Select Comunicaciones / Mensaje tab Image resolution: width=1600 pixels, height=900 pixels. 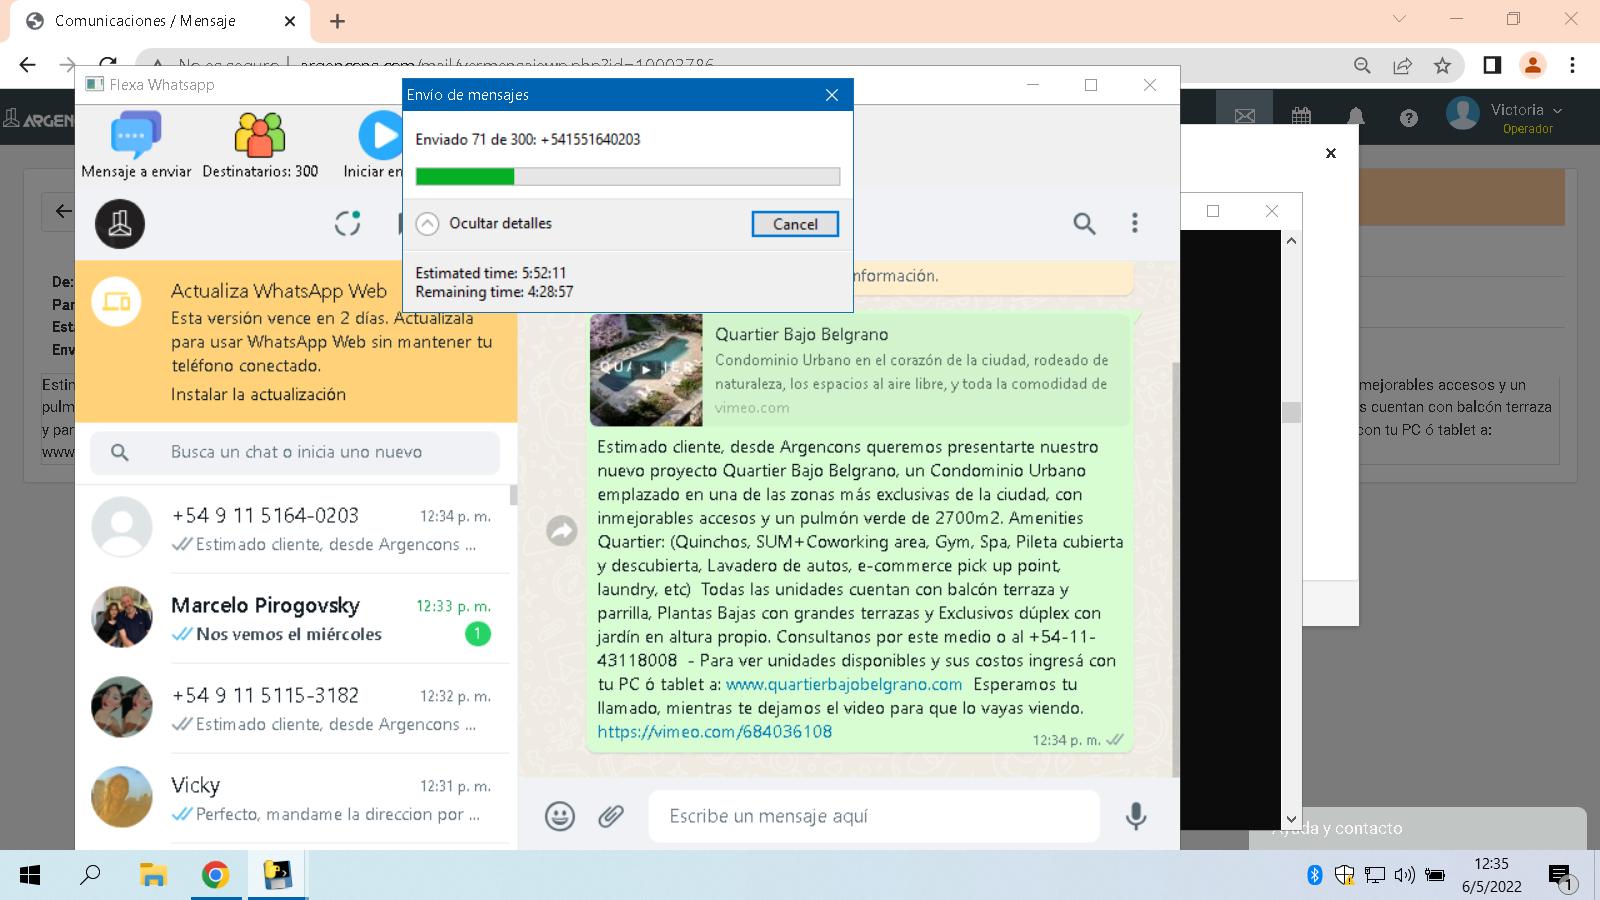tap(160, 21)
